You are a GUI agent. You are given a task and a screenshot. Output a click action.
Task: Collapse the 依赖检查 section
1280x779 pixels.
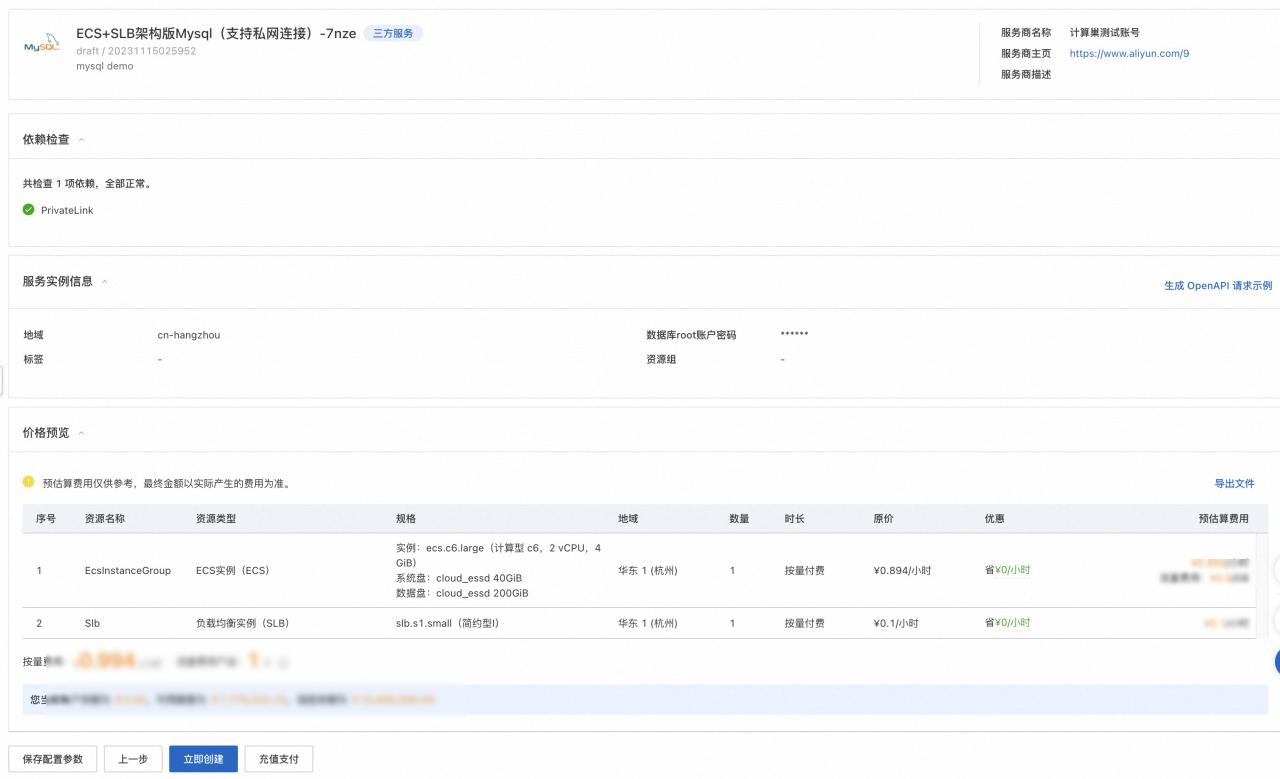81,140
